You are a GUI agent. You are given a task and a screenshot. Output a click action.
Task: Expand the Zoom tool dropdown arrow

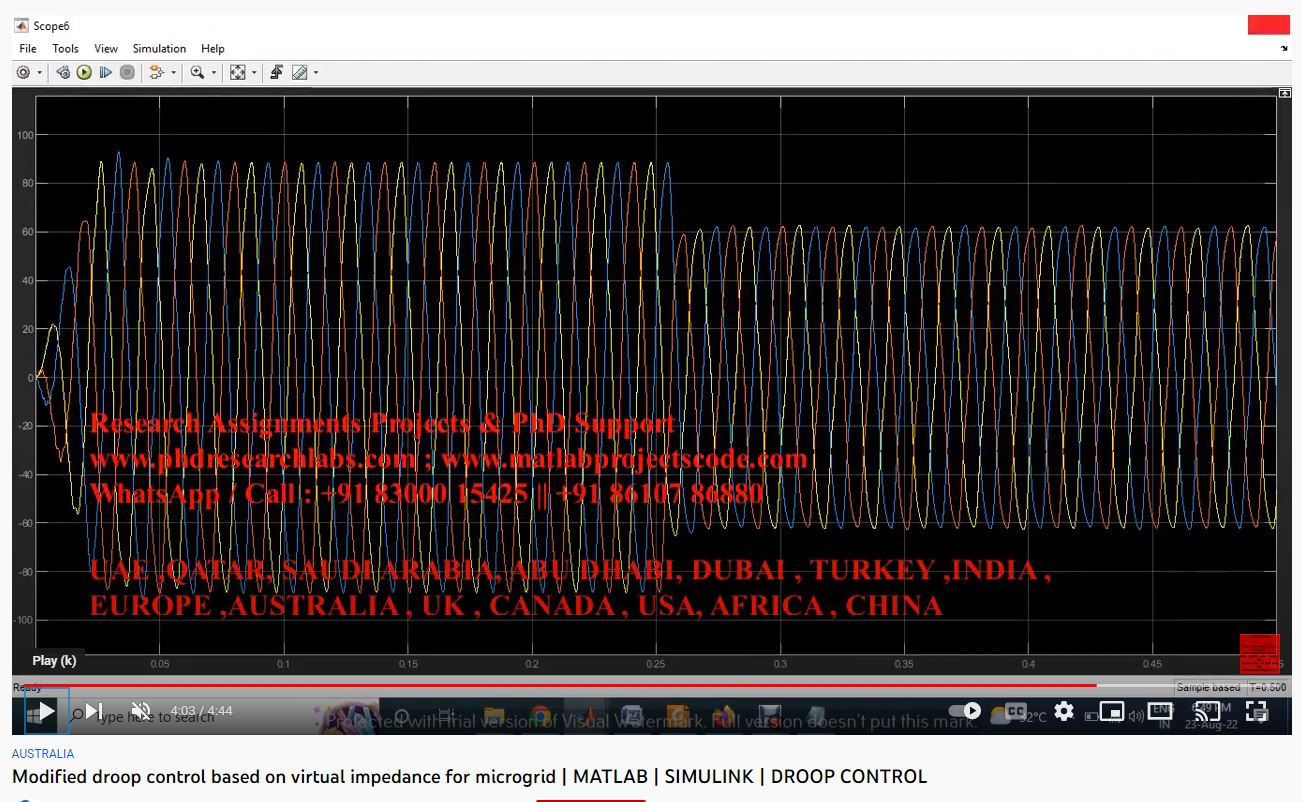point(213,73)
